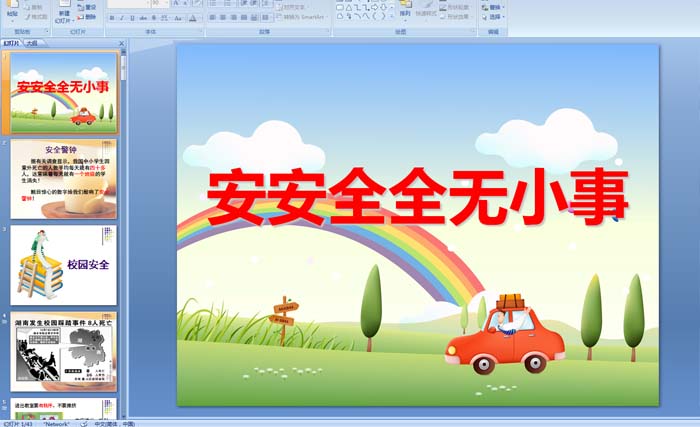Select the rectangle shape in gallery

340,8
